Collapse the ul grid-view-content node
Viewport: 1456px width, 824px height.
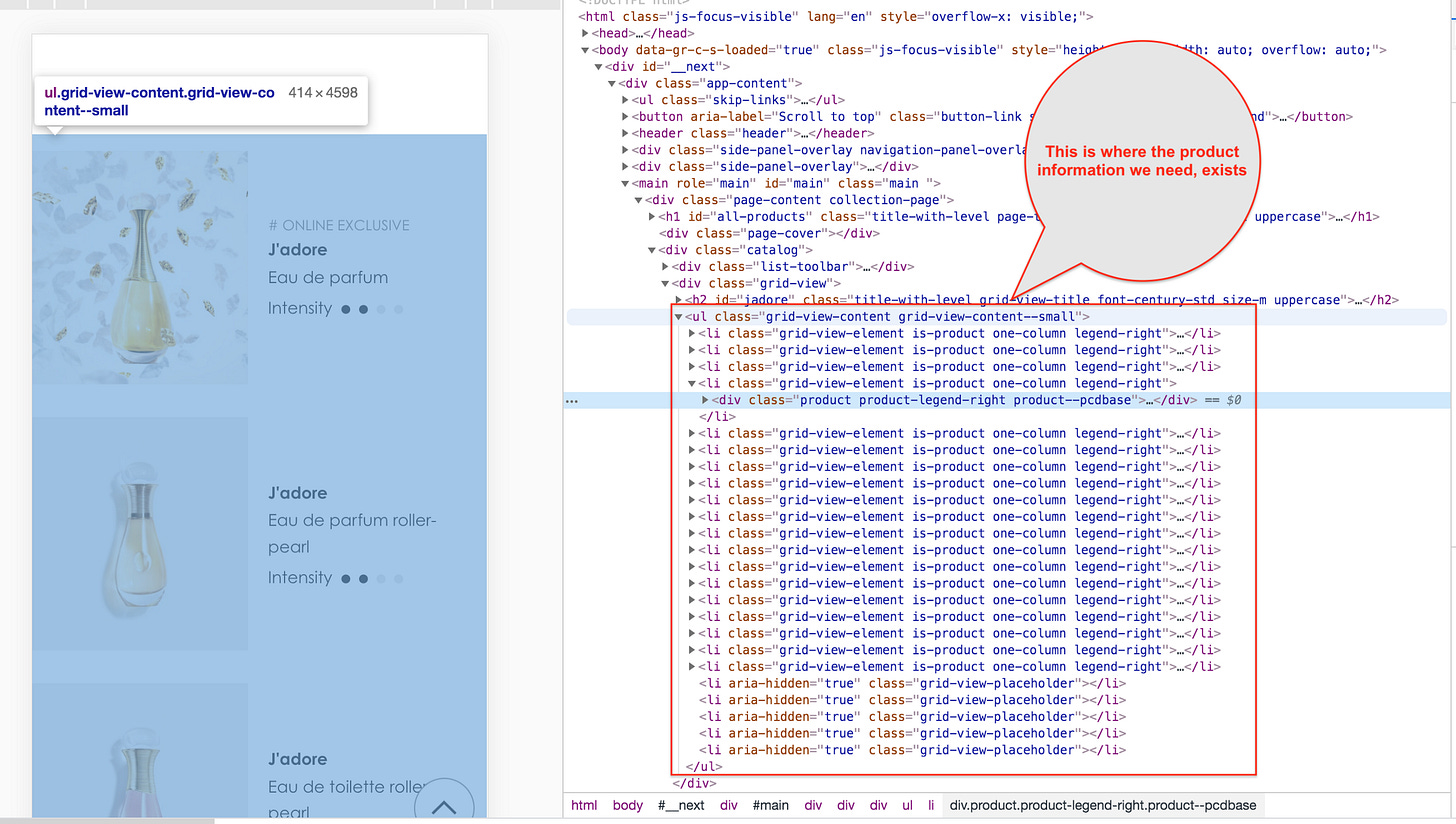680,317
